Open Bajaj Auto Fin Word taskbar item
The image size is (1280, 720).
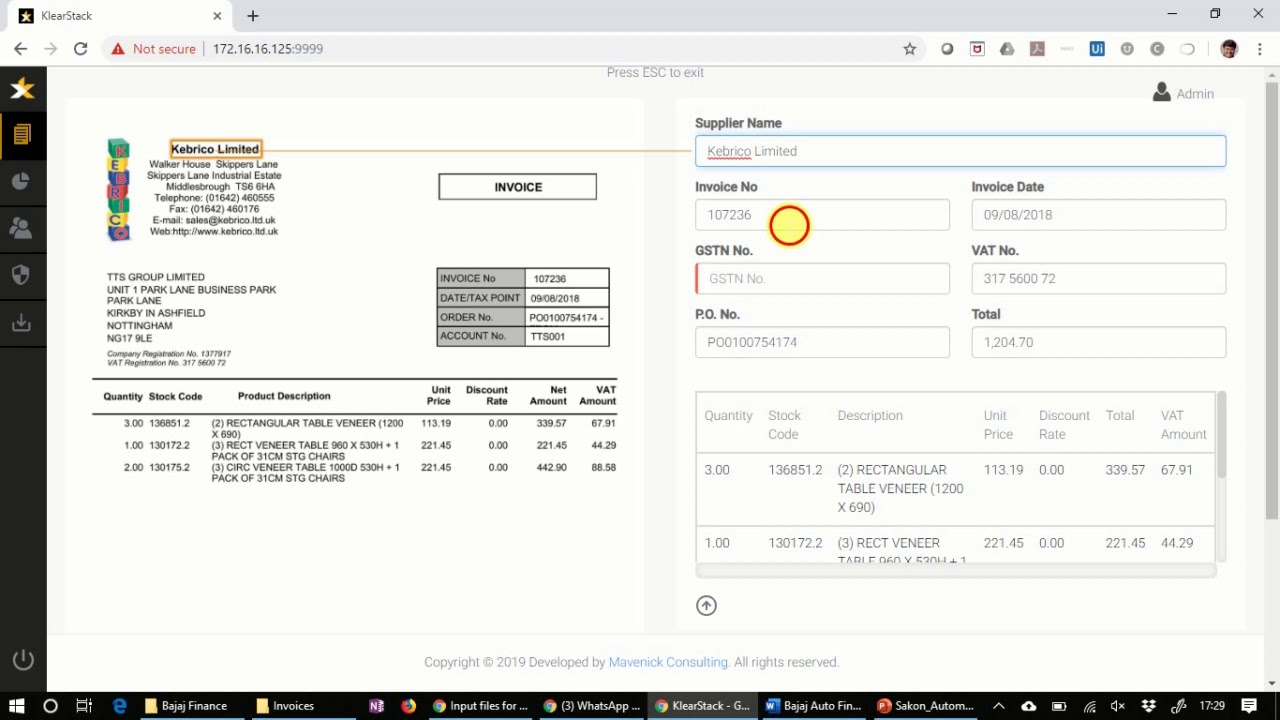tap(813, 706)
